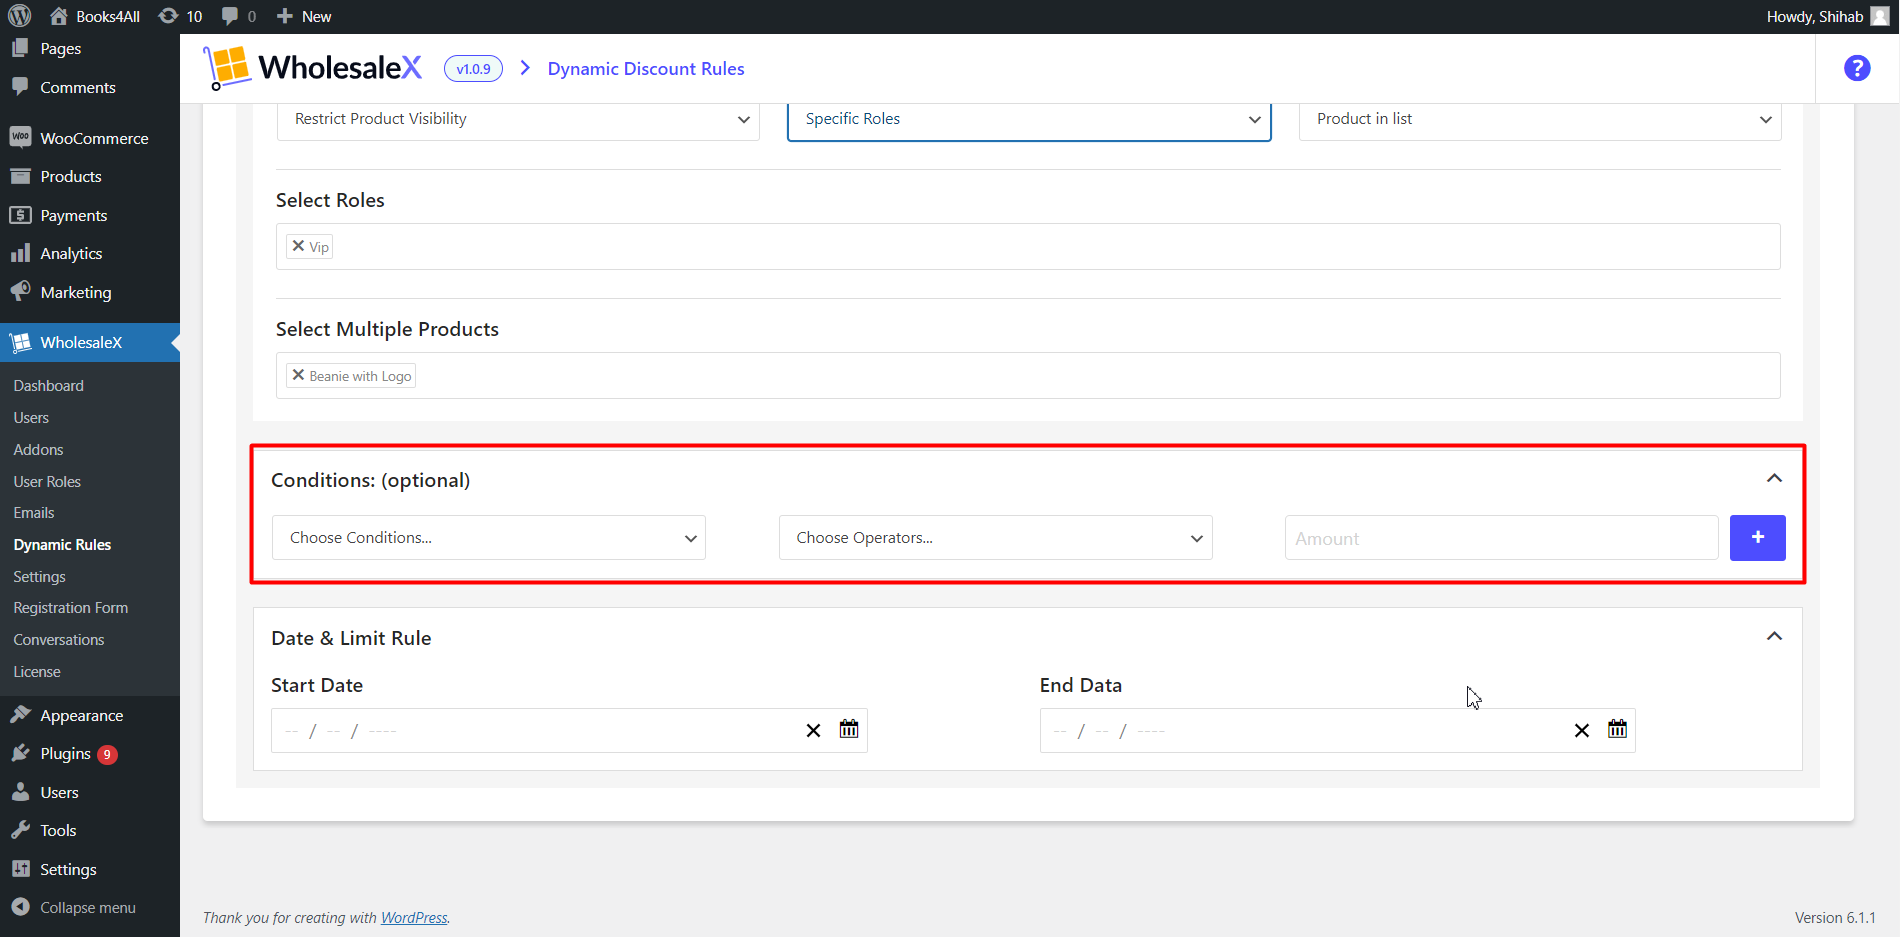The height and width of the screenshot is (937, 1900).
Task: Open the End Data calendar picker
Action: coord(1617,729)
